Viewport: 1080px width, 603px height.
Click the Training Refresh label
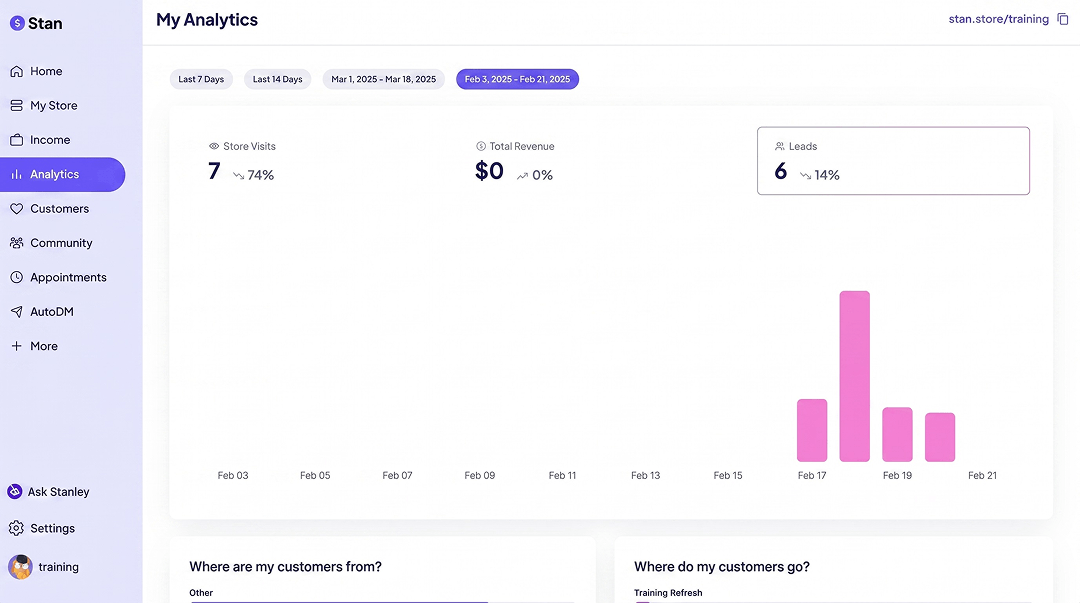click(668, 593)
